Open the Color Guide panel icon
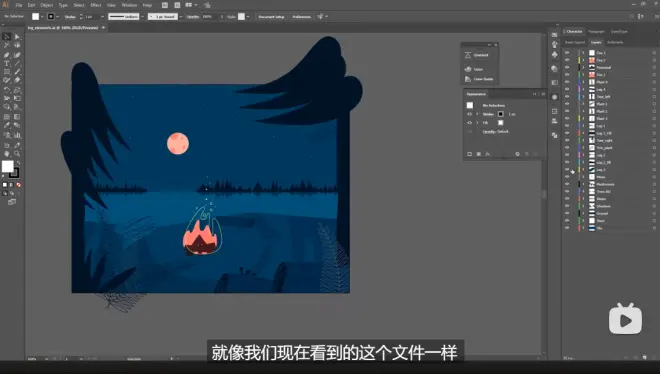This screenshot has height=374, width=660. 468,79
